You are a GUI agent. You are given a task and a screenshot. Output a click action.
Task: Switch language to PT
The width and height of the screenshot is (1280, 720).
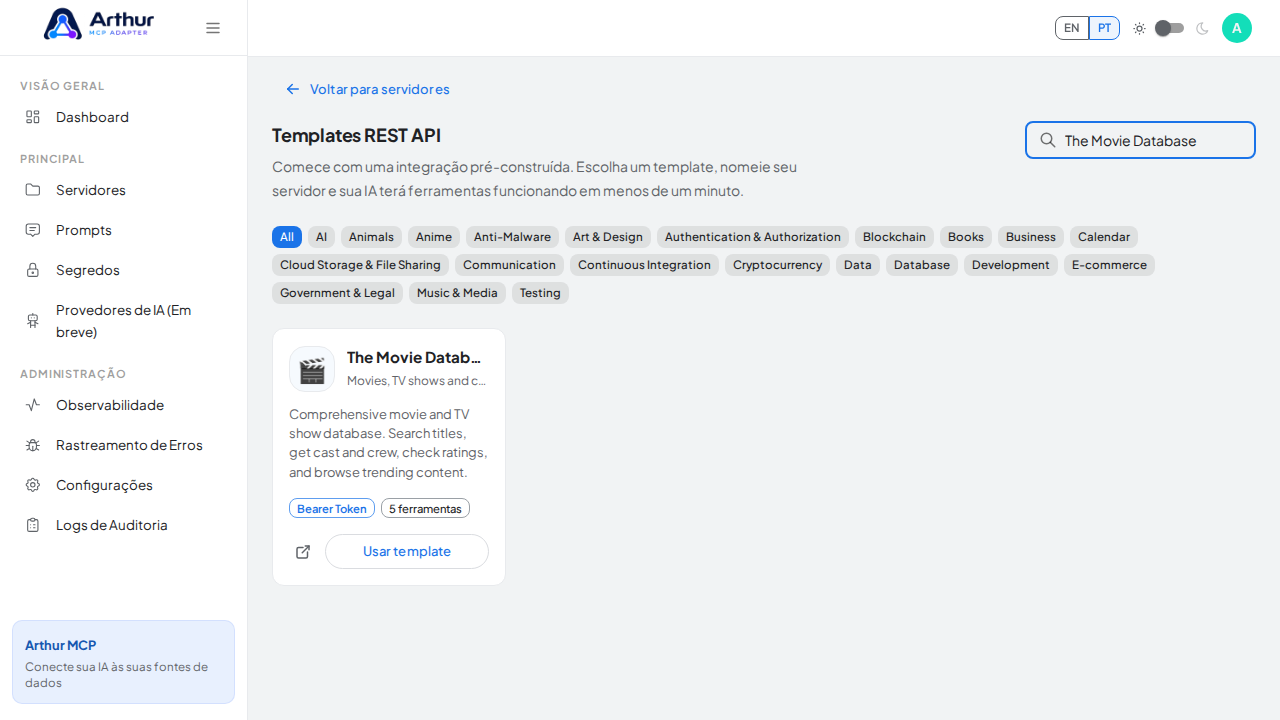coord(1104,28)
